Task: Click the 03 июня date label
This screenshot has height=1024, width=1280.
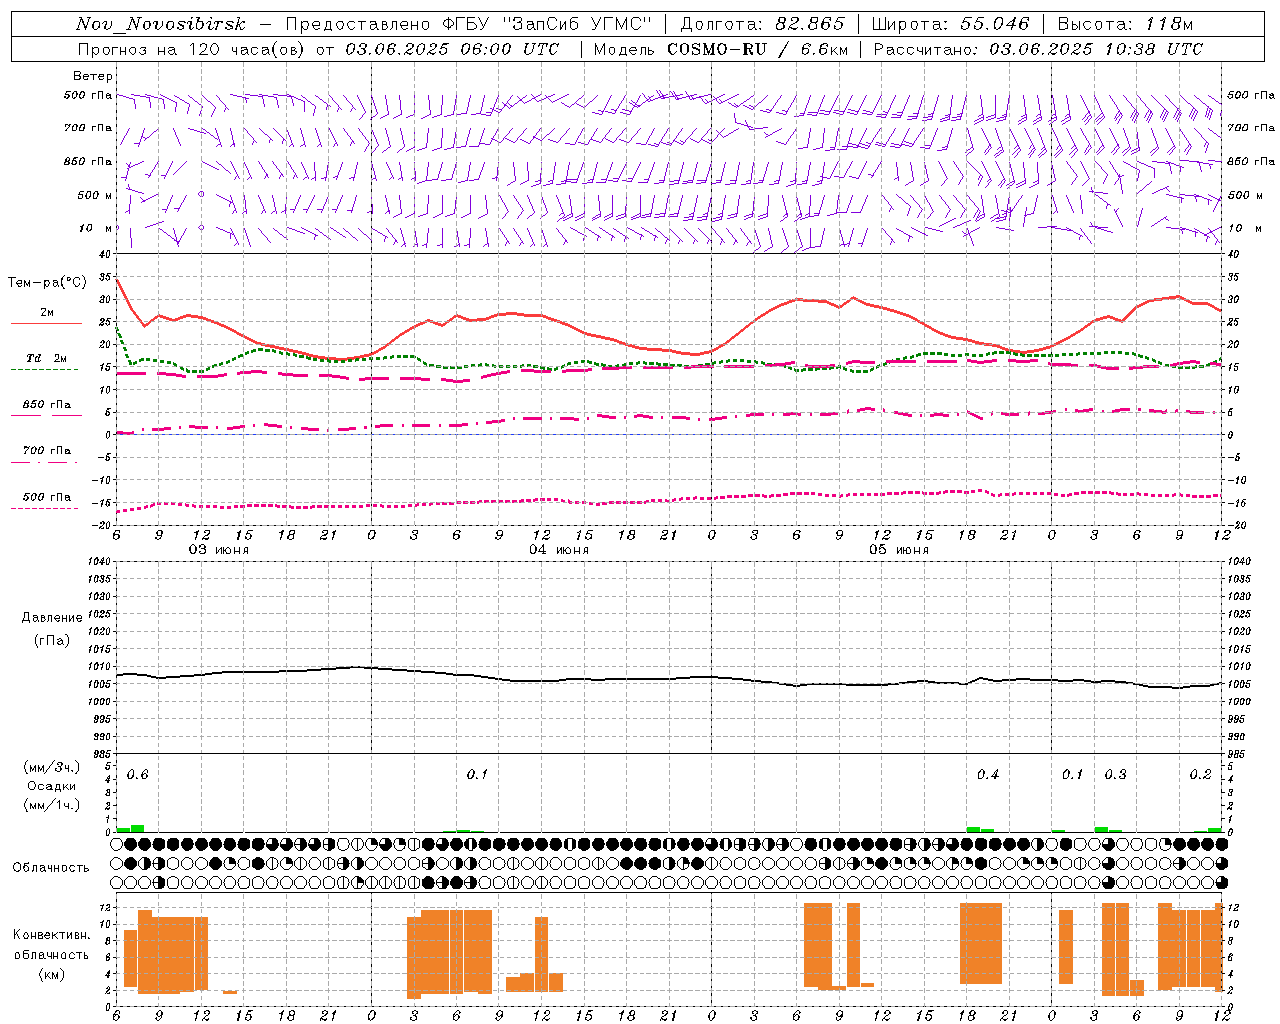Action: pyautogui.click(x=219, y=550)
